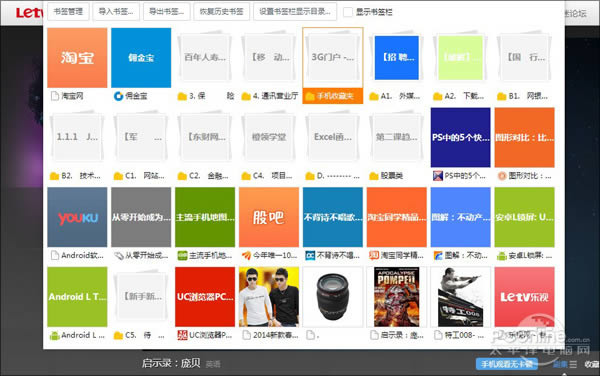Open folder icon labeled 3. 保险
Viewport: 600px width, 376px height.
click(x=182, y=96)
